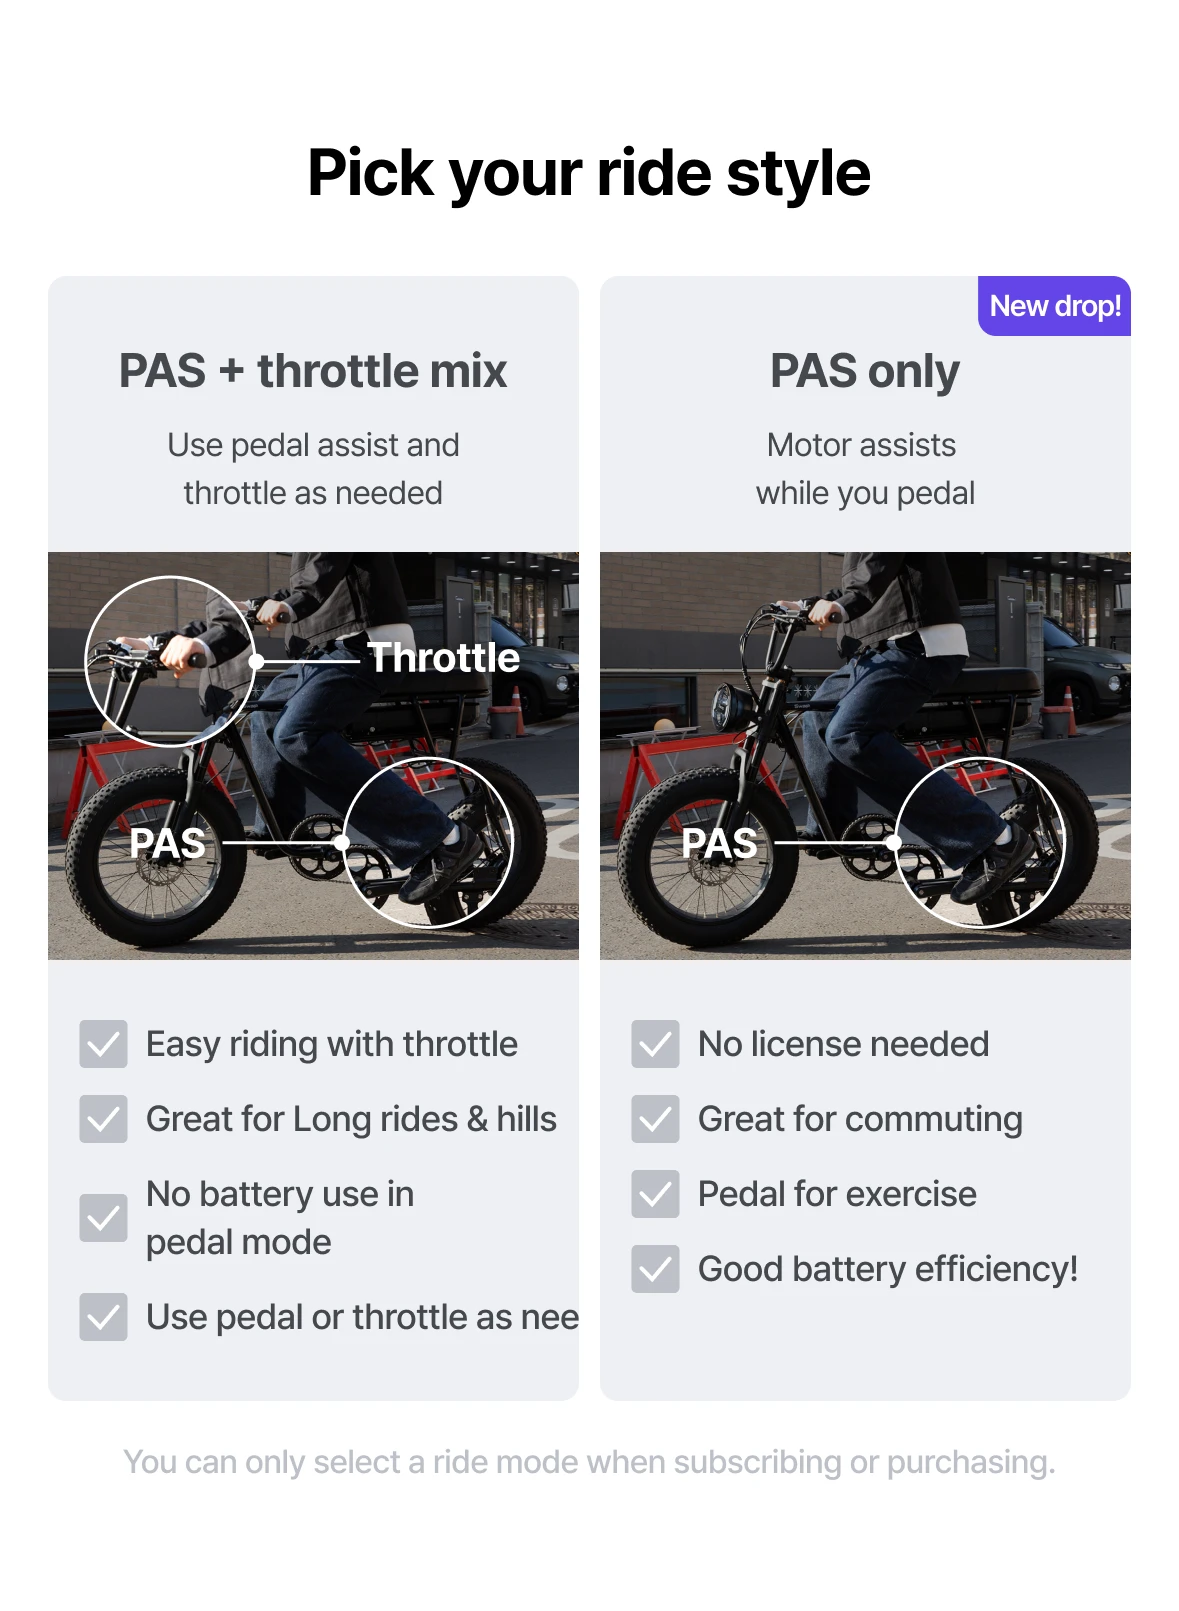Toggle the 'Great for commuting' checkbox
Screen dimensions: 1179x1611
tap(655, 1119)
